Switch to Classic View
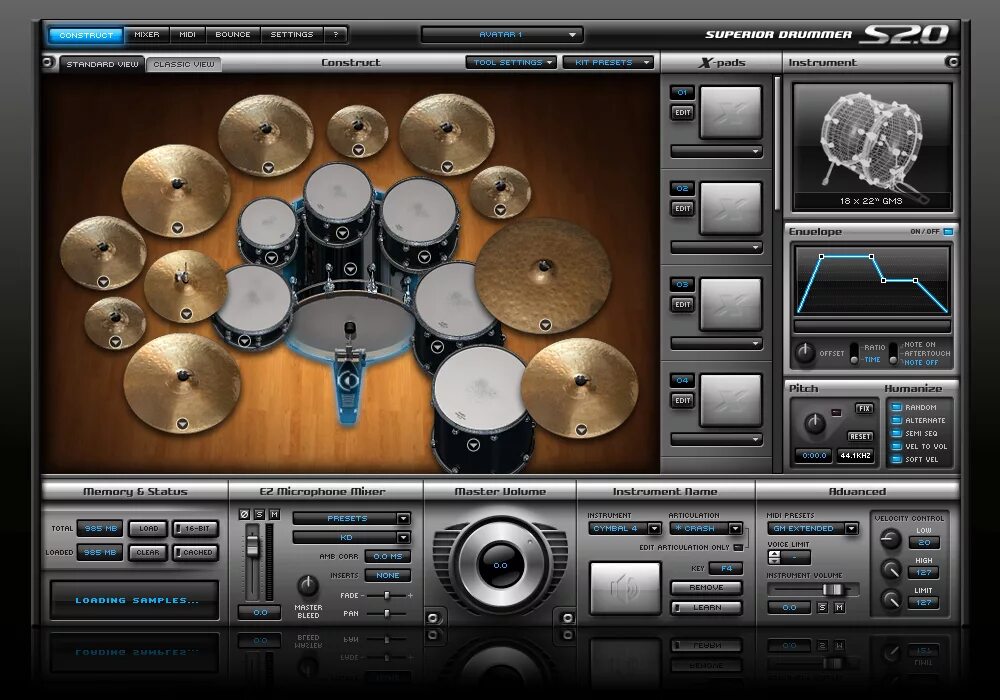The image size is (1000, 700). [184, 64]
